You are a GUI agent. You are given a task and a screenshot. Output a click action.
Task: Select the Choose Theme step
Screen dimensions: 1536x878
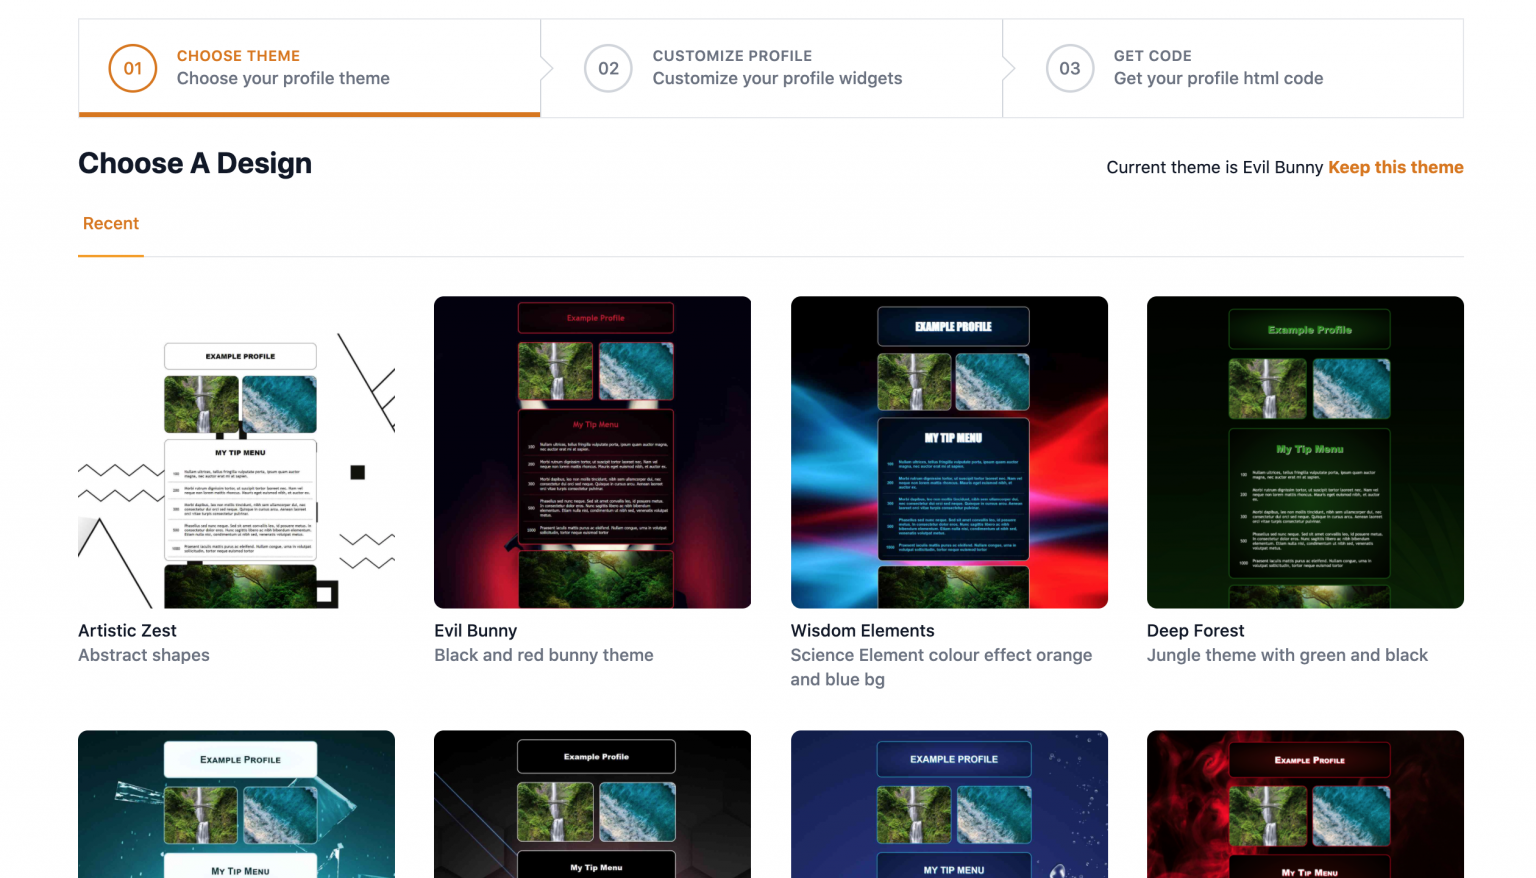pos(283,67)
